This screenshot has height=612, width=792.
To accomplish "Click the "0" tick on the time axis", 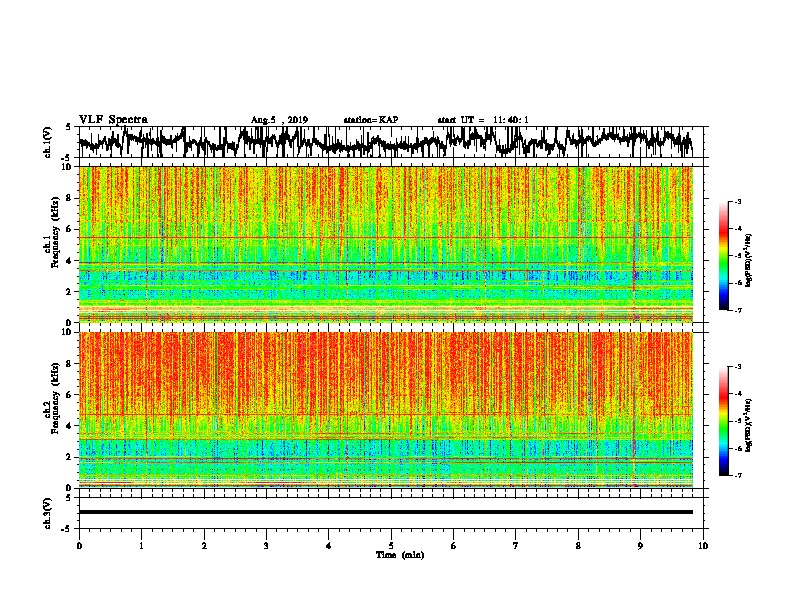I will click(x=79, y=546).
